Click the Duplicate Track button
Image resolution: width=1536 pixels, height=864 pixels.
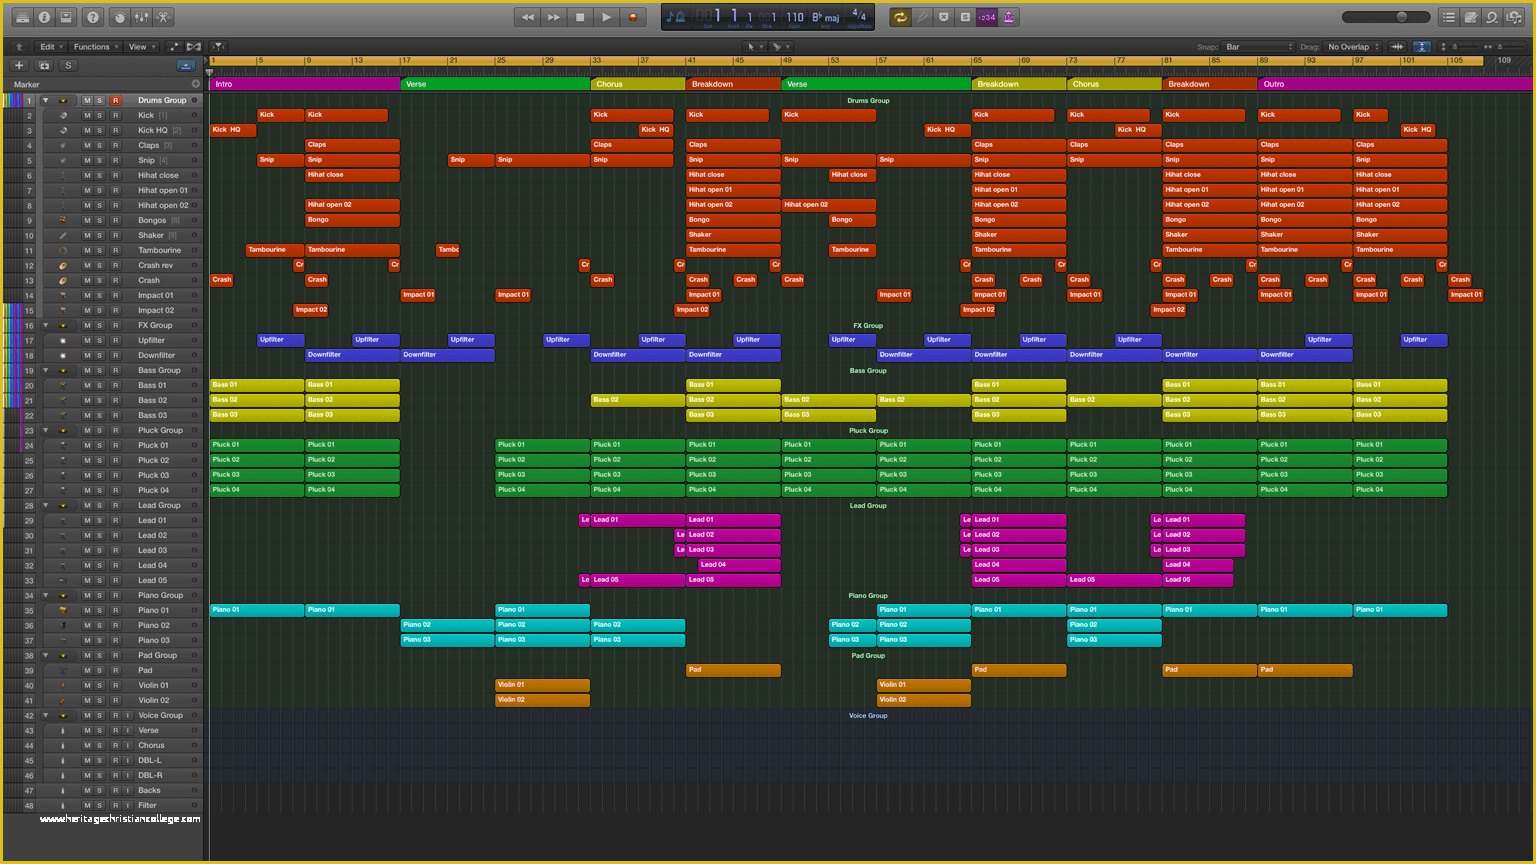pos(44,66)
